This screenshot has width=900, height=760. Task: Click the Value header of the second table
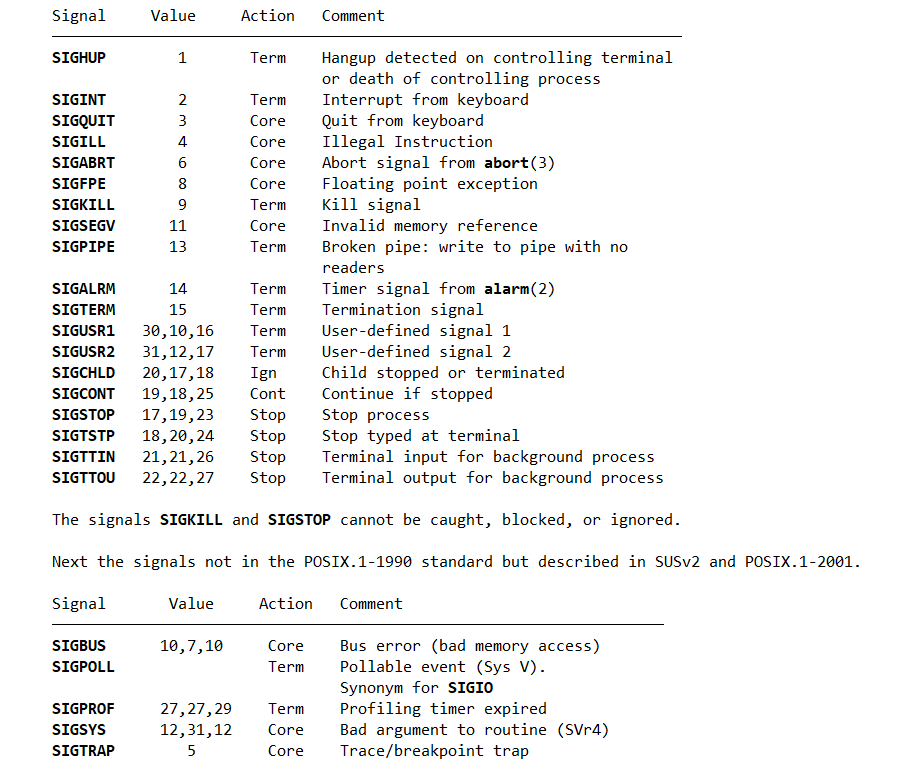(x=191, y=604)
